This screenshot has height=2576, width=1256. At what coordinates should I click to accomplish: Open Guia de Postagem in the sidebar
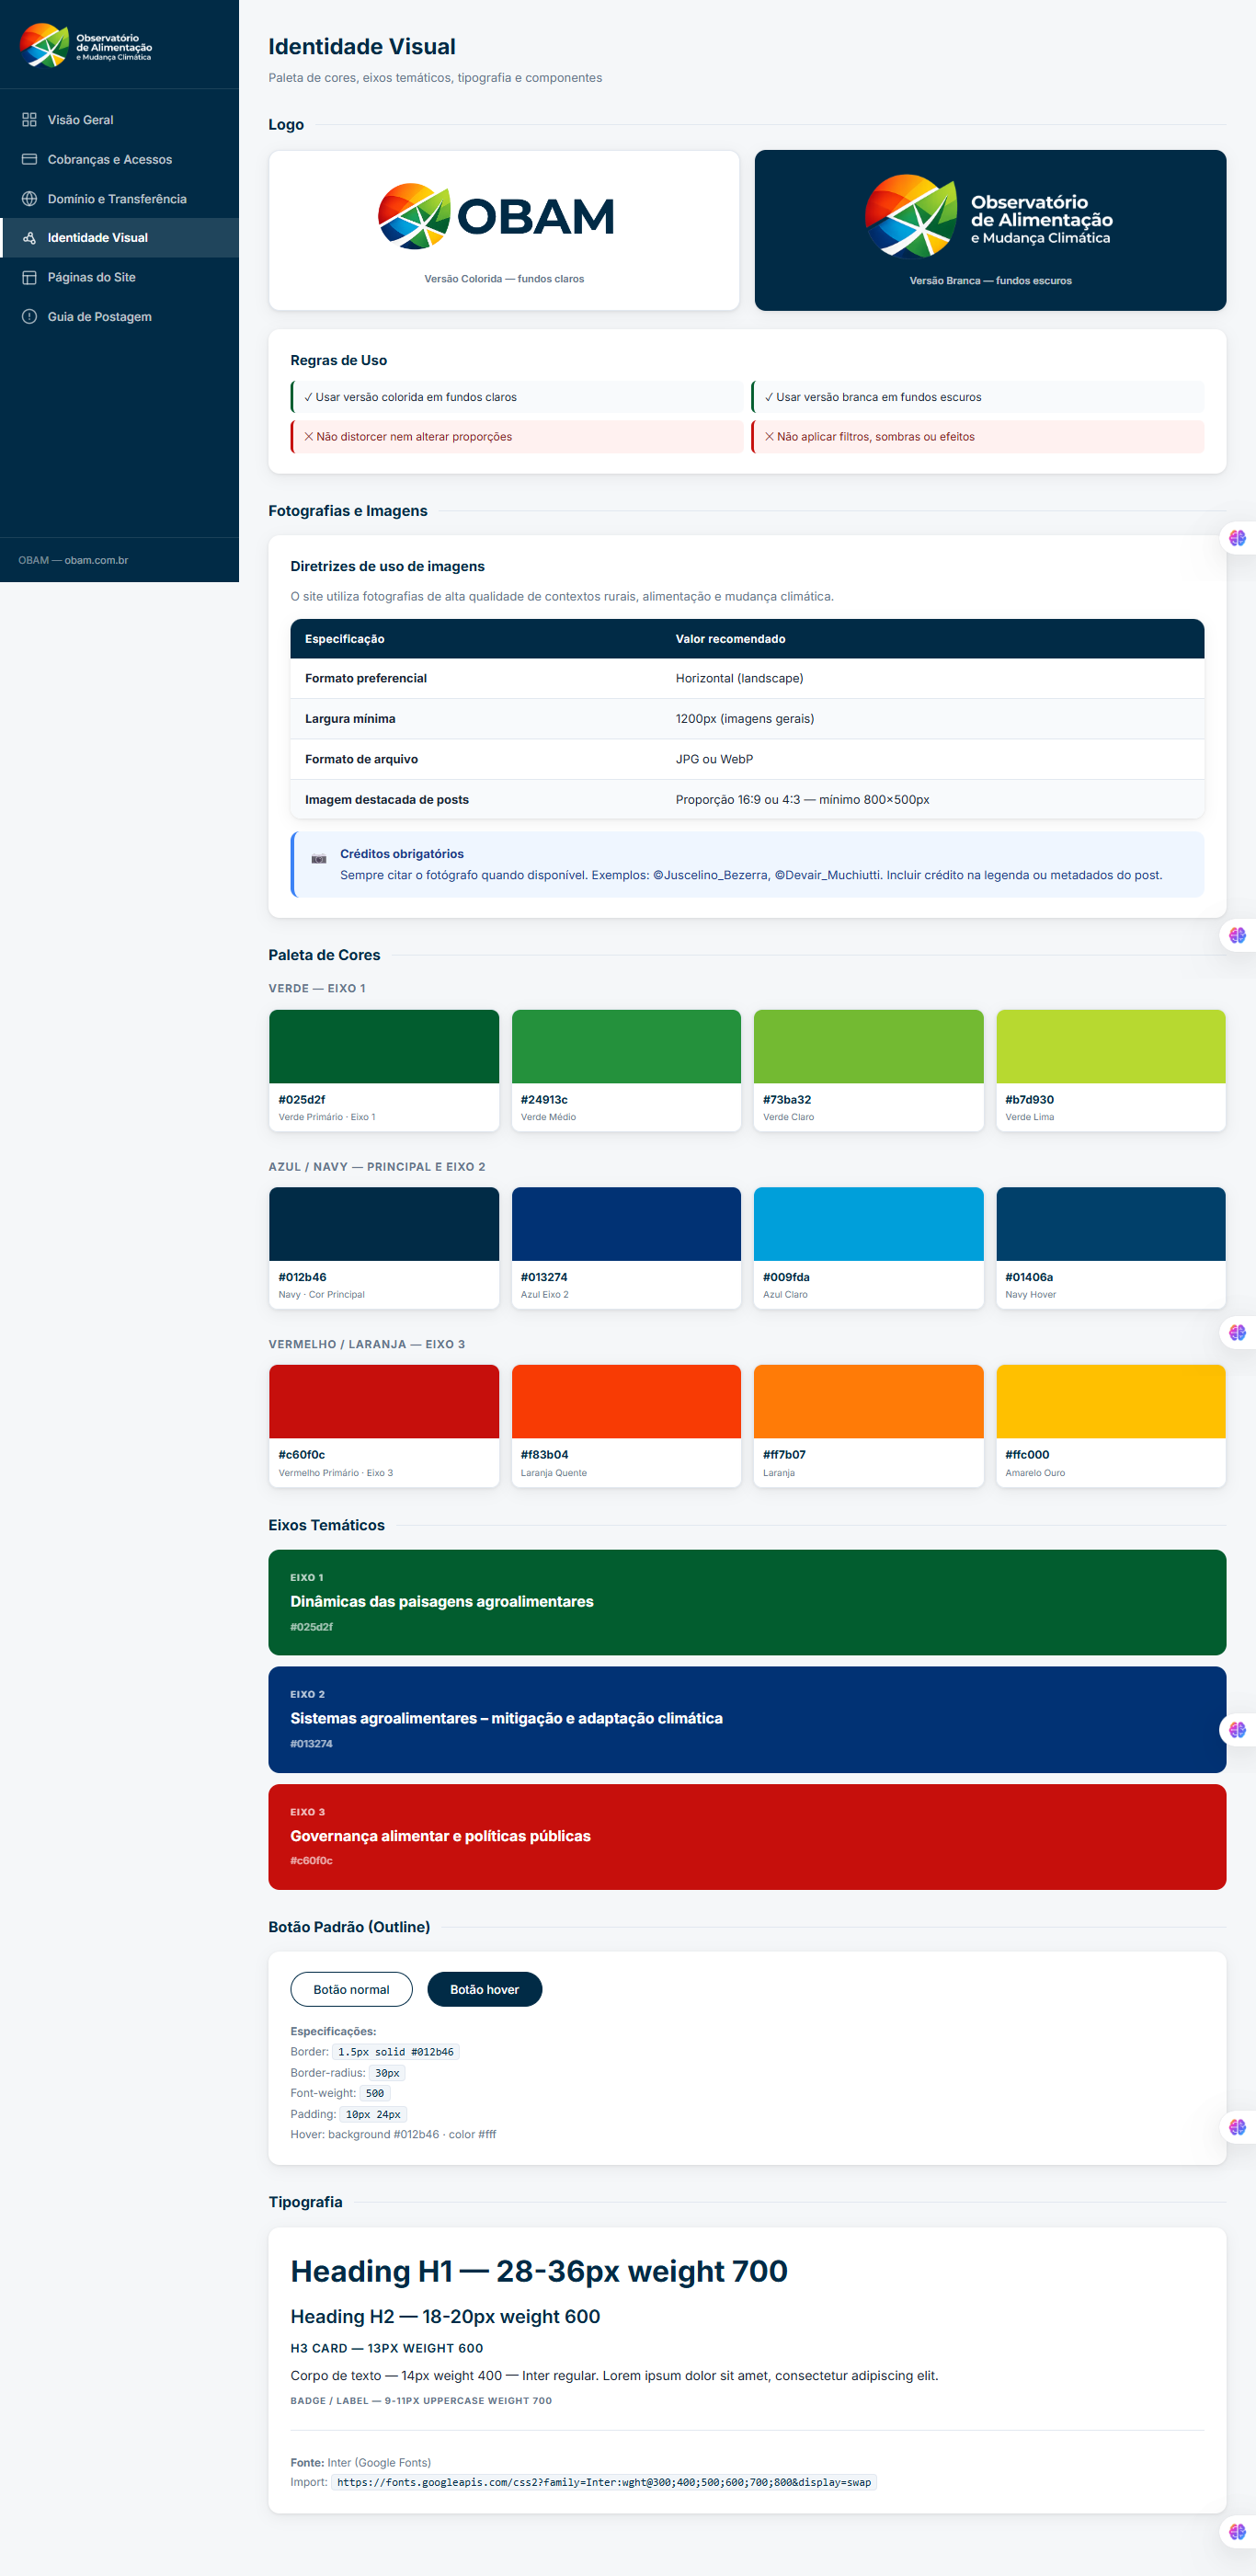click(x=119, y=317)
